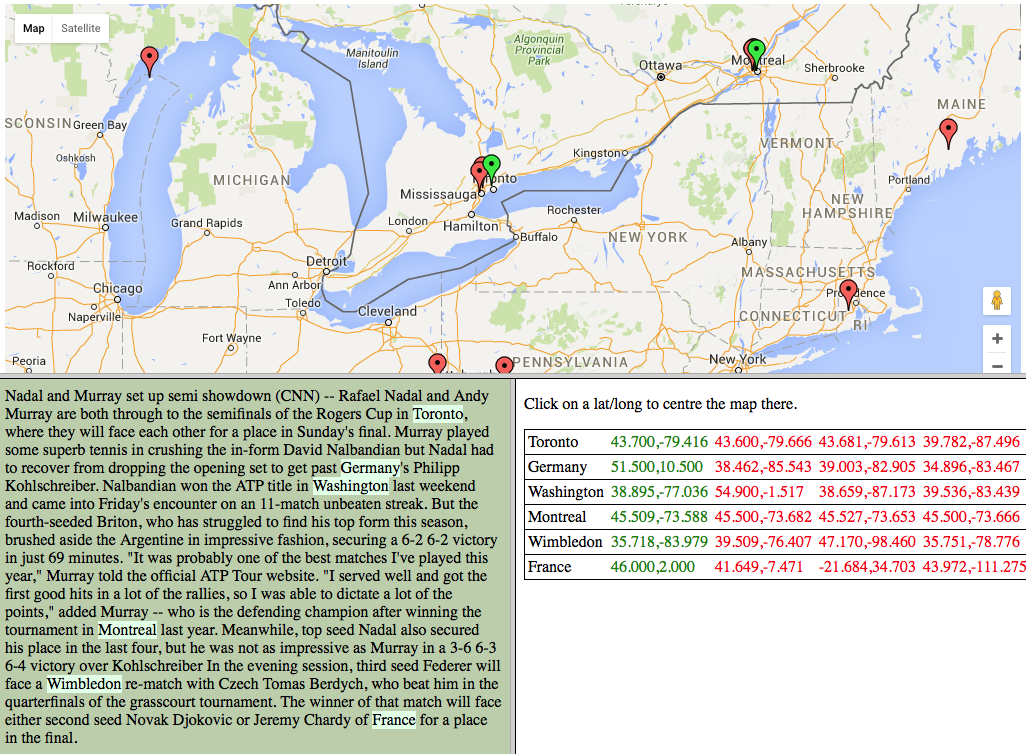
Task: Click Cleveland label on the map
Action: pyautogui.click(x=387, y=311)
